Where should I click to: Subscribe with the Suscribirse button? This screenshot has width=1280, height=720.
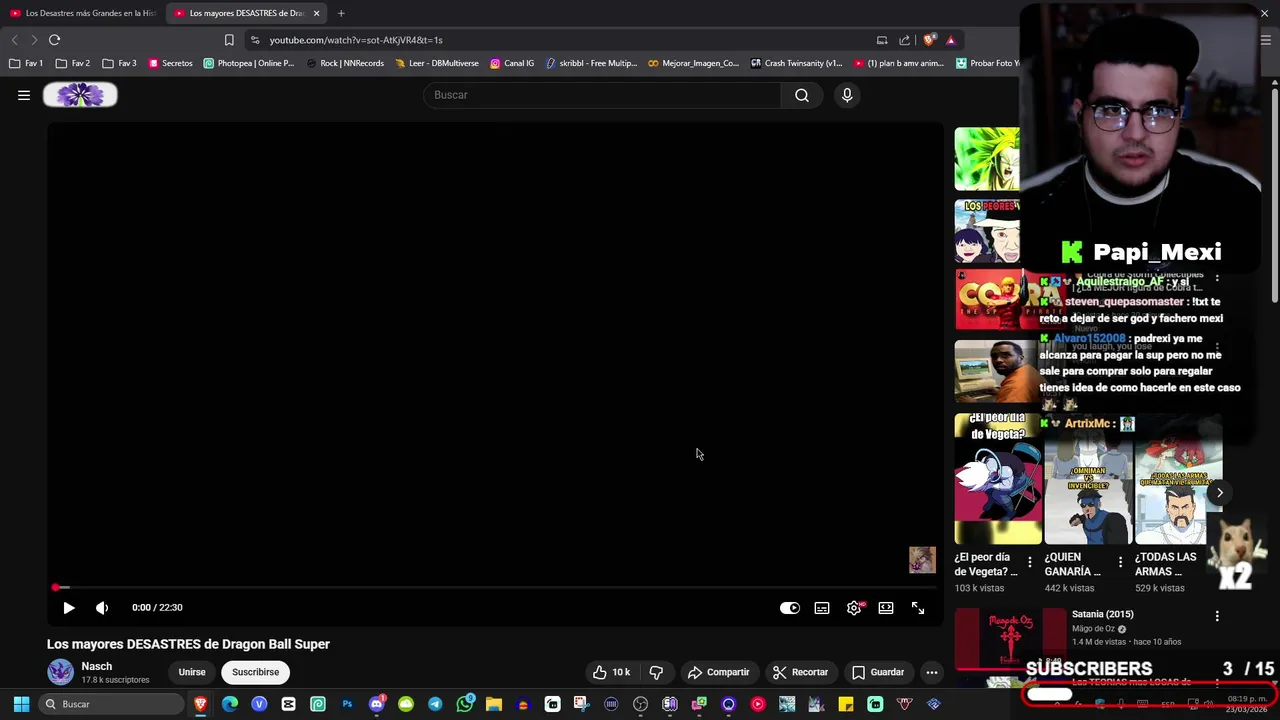click(255, 672)
